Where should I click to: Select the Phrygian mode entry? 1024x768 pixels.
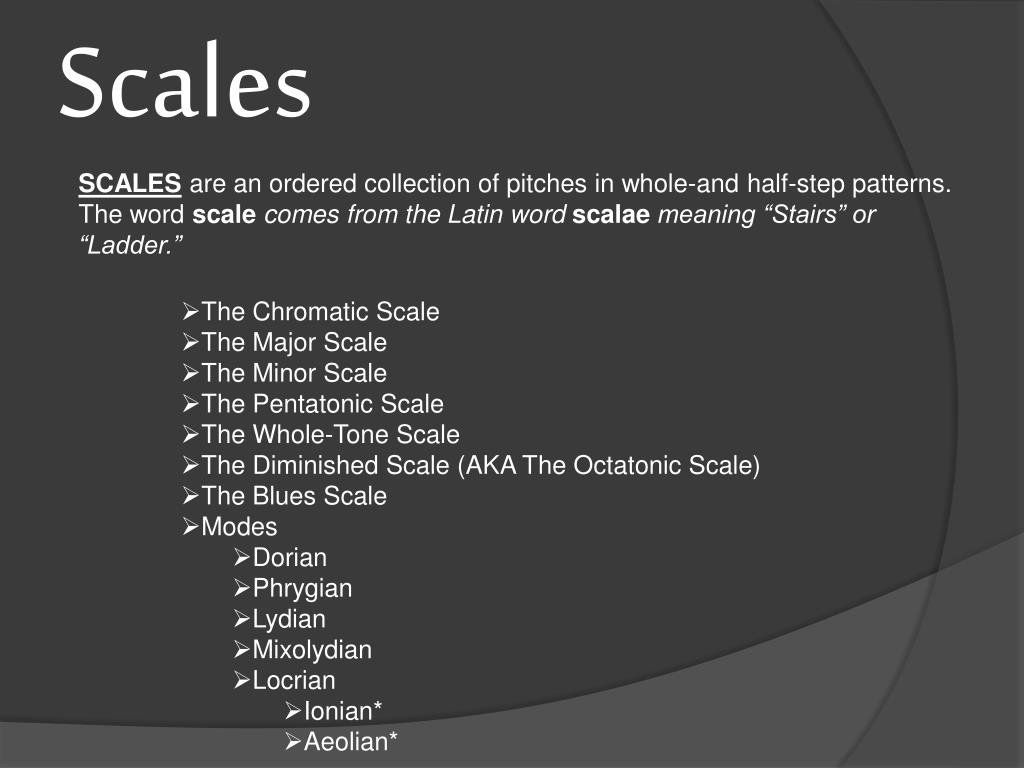tap(302, 588)
